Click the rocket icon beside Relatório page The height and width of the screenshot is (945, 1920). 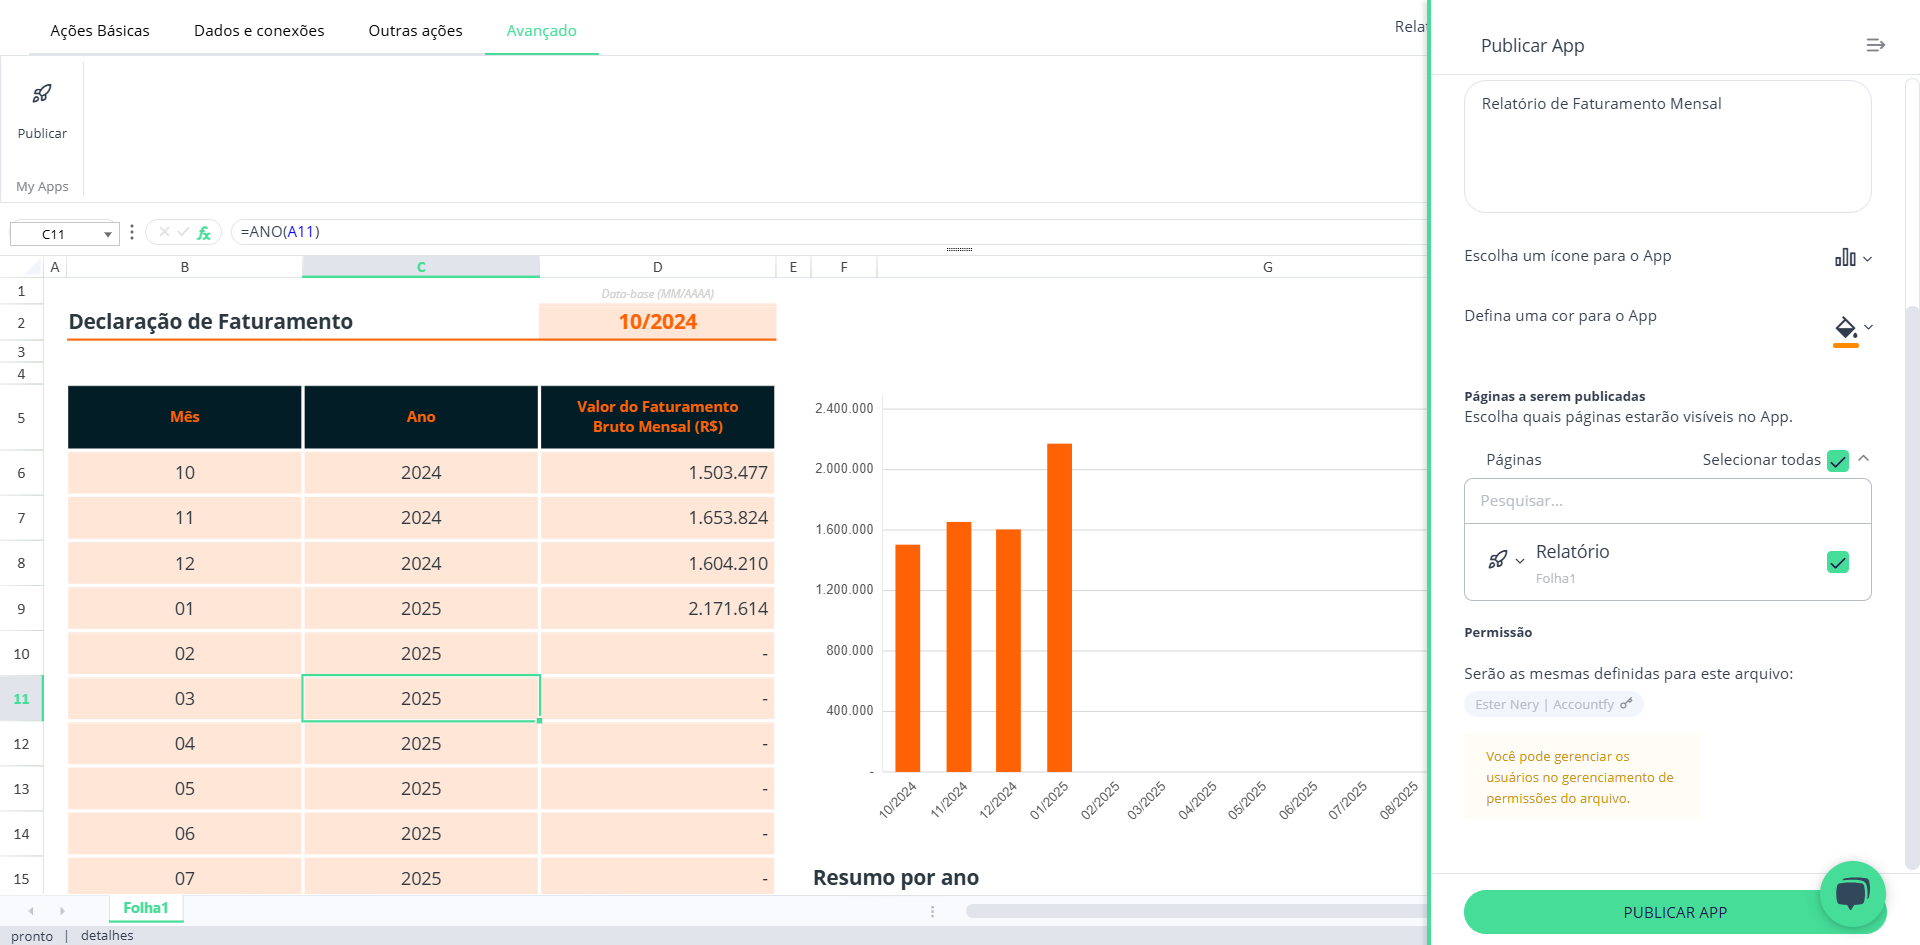click(1497, 560)
